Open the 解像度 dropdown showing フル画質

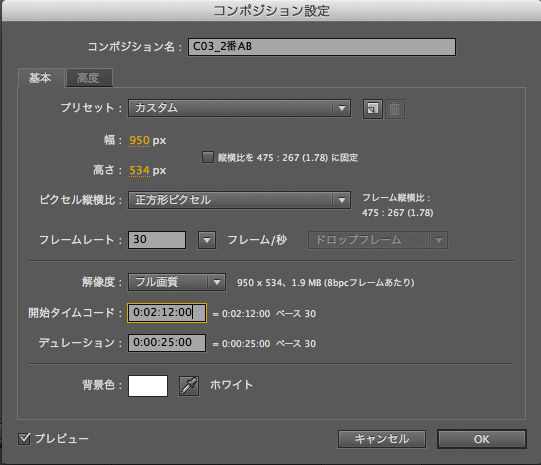[x=177, y=282]
